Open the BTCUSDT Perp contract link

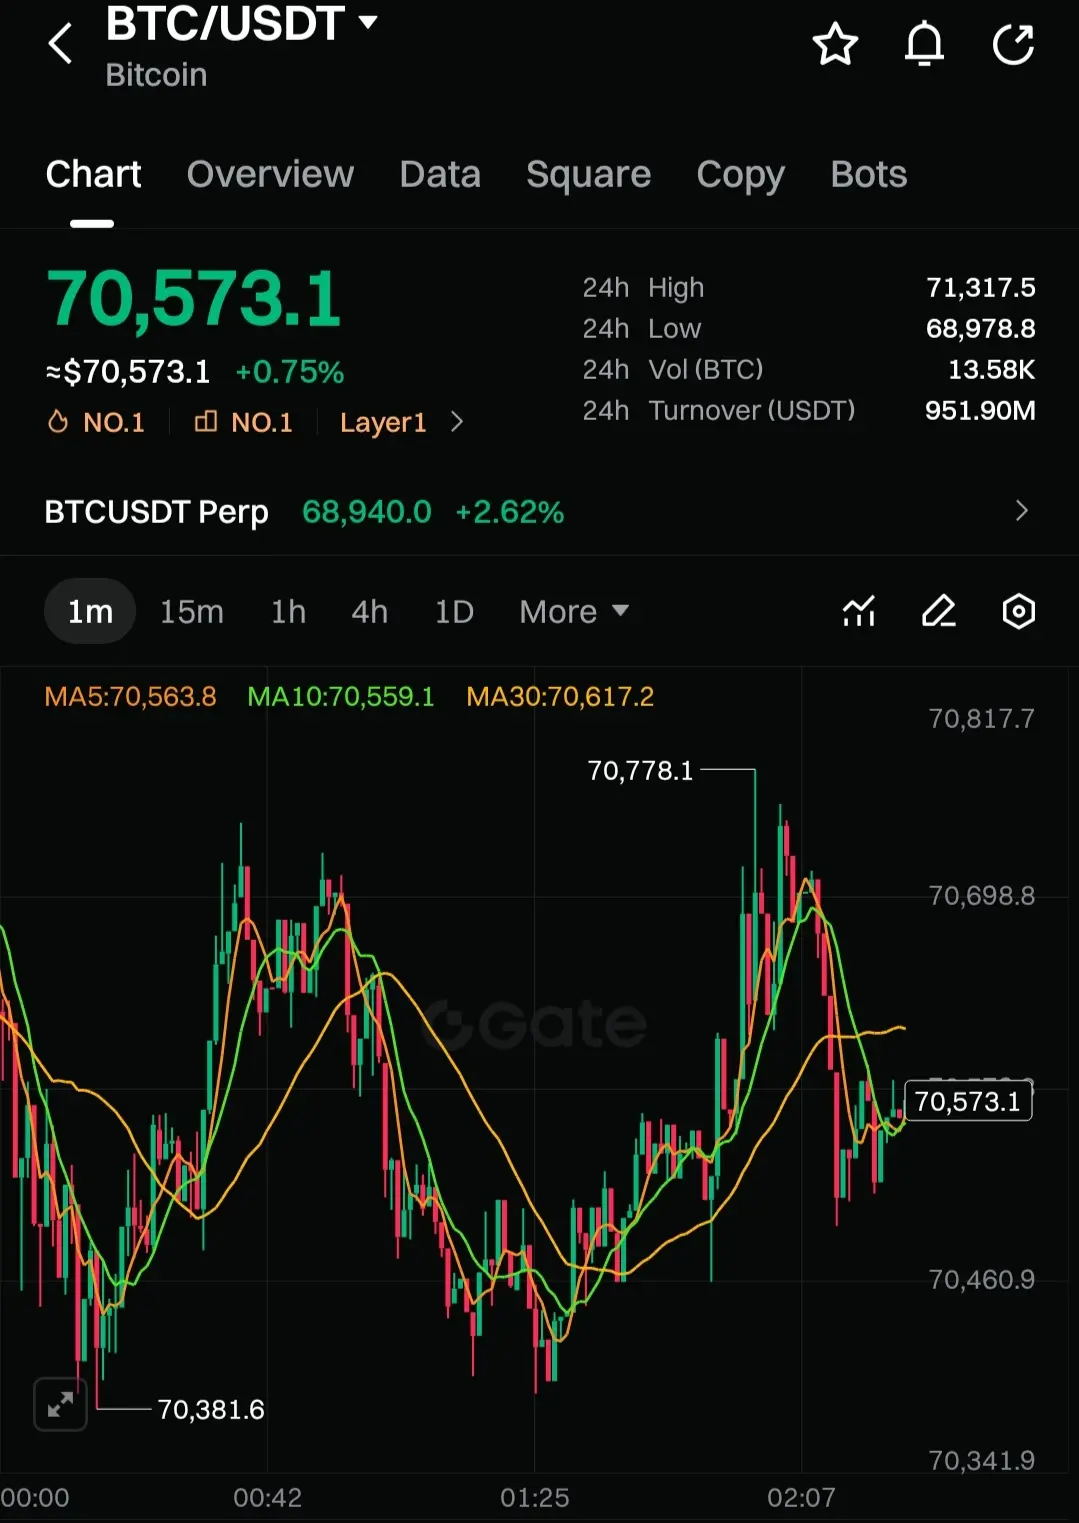(156, 512)
